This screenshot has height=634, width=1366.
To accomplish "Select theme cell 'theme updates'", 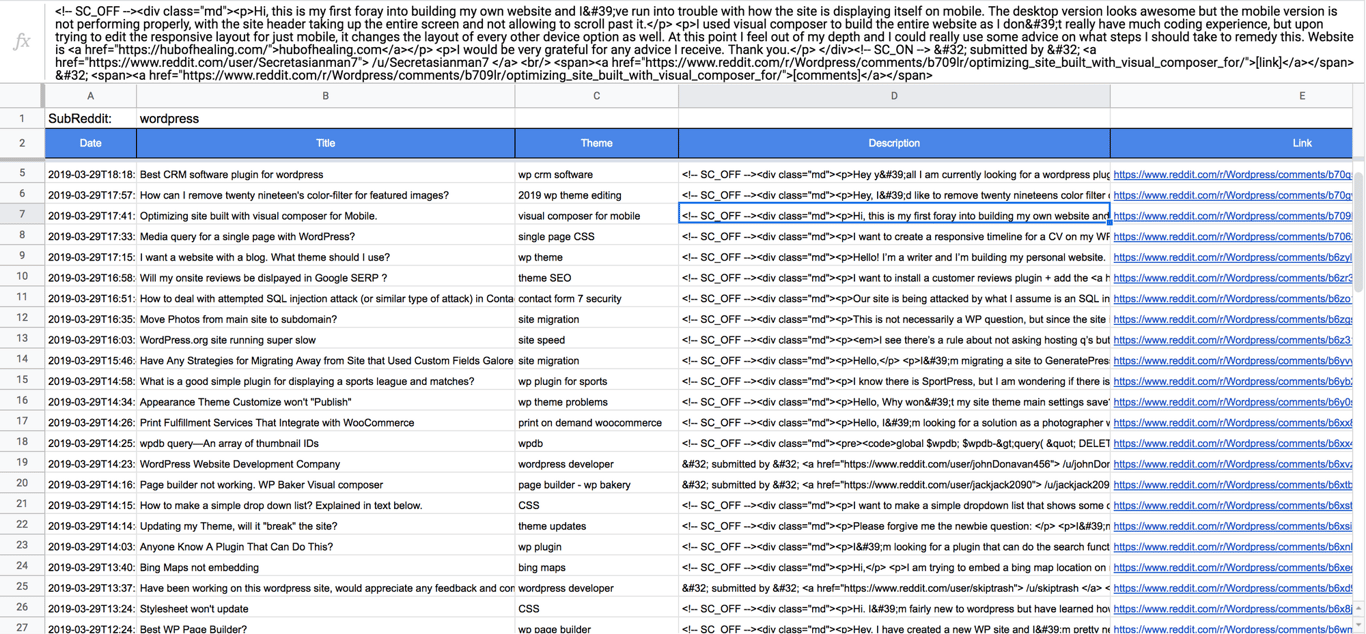I will point(596,525).
